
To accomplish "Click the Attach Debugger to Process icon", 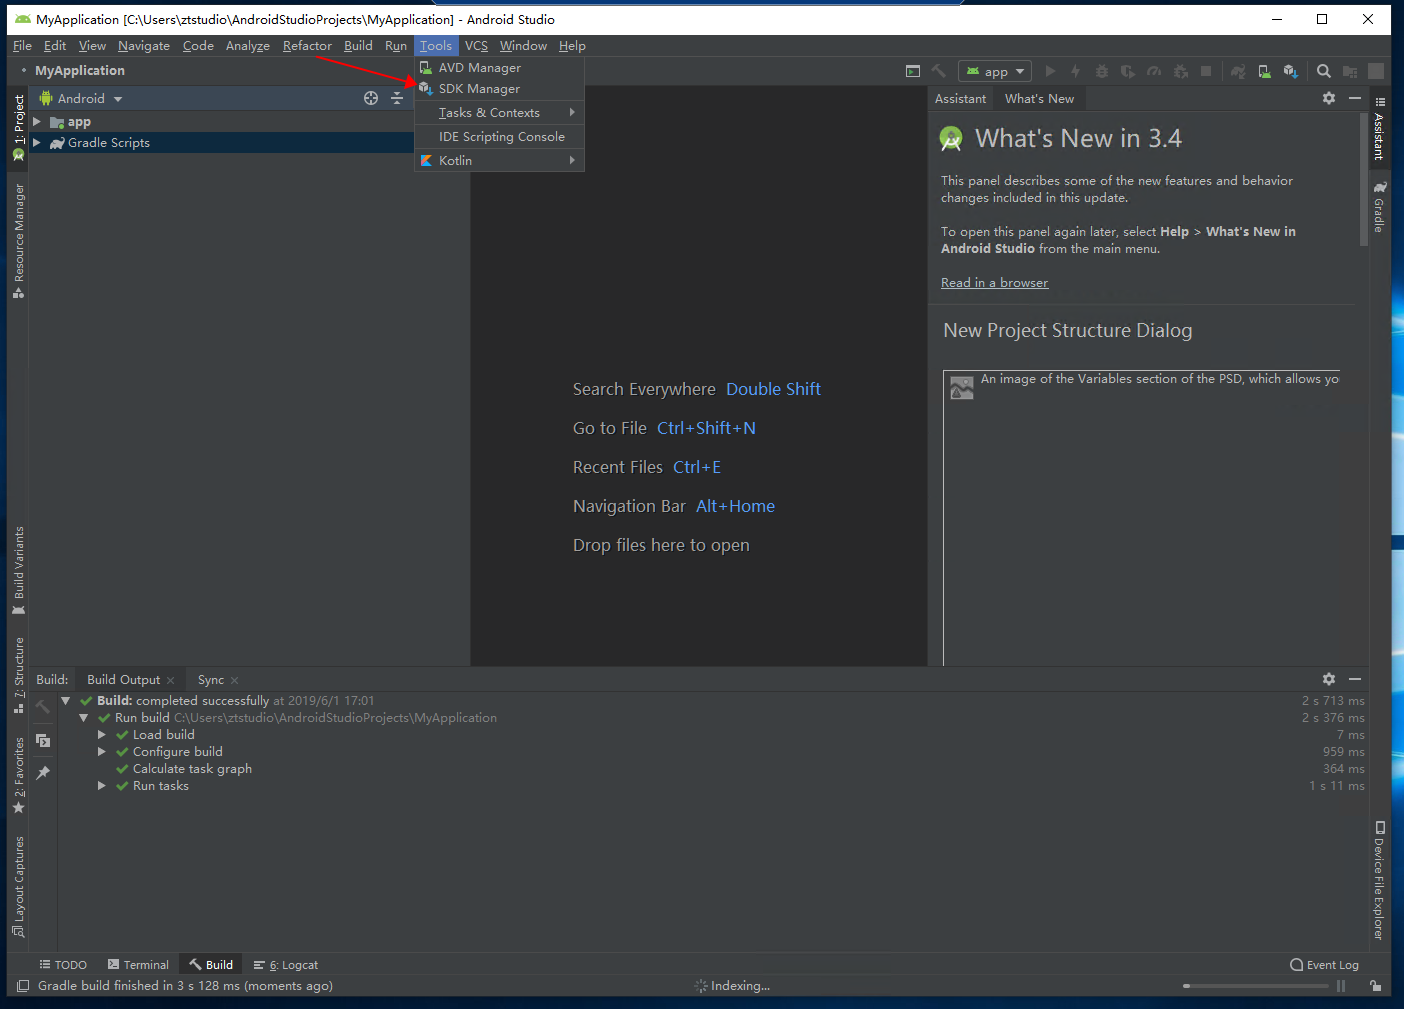I will (1181, 71).
